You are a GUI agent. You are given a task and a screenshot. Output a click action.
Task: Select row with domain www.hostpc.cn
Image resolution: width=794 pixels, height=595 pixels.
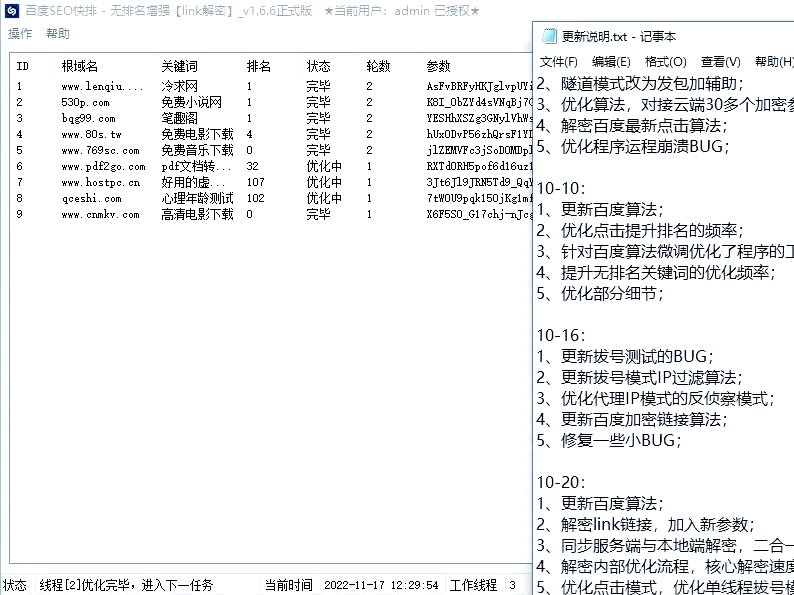(271, 182)
